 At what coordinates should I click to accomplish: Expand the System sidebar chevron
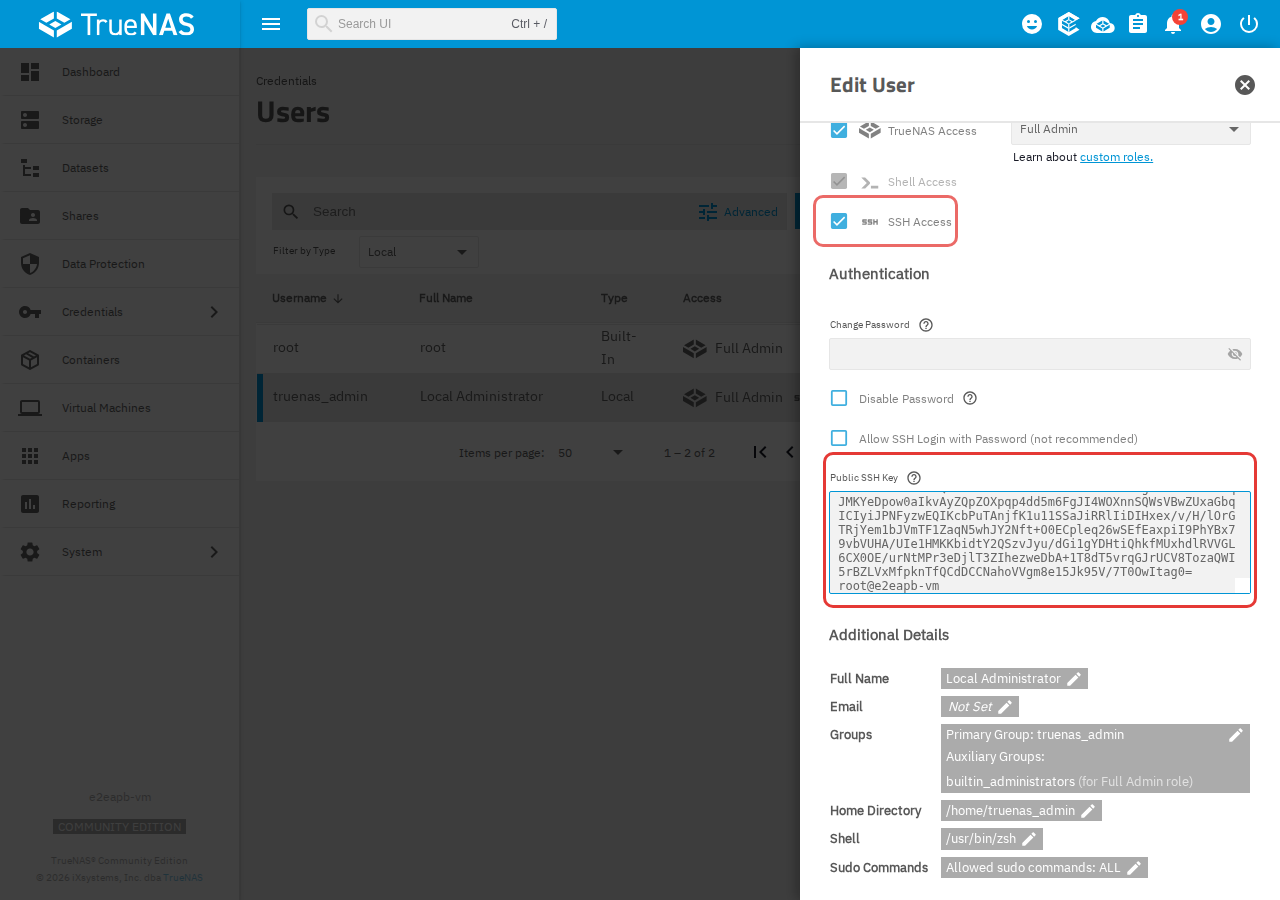pyautogui.click(x=214, y=552)
